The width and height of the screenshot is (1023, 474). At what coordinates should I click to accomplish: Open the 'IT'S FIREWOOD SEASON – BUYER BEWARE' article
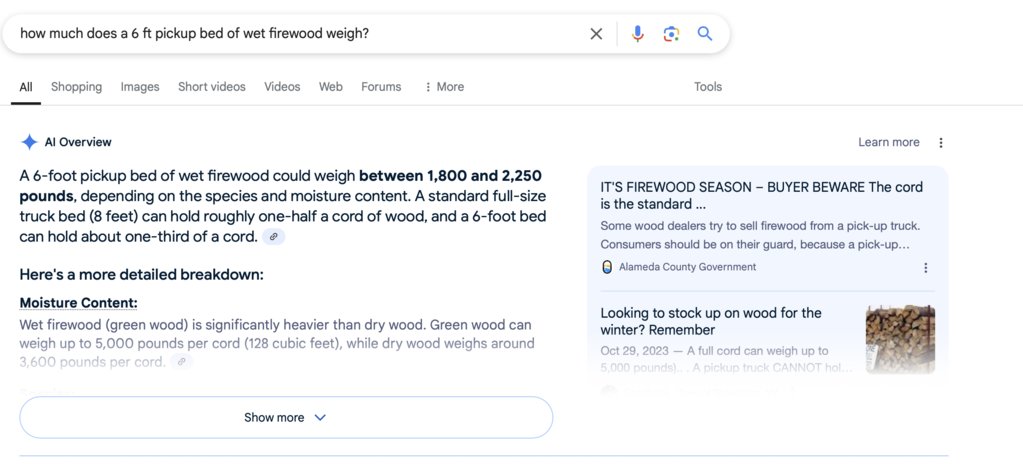coord(761,196)
